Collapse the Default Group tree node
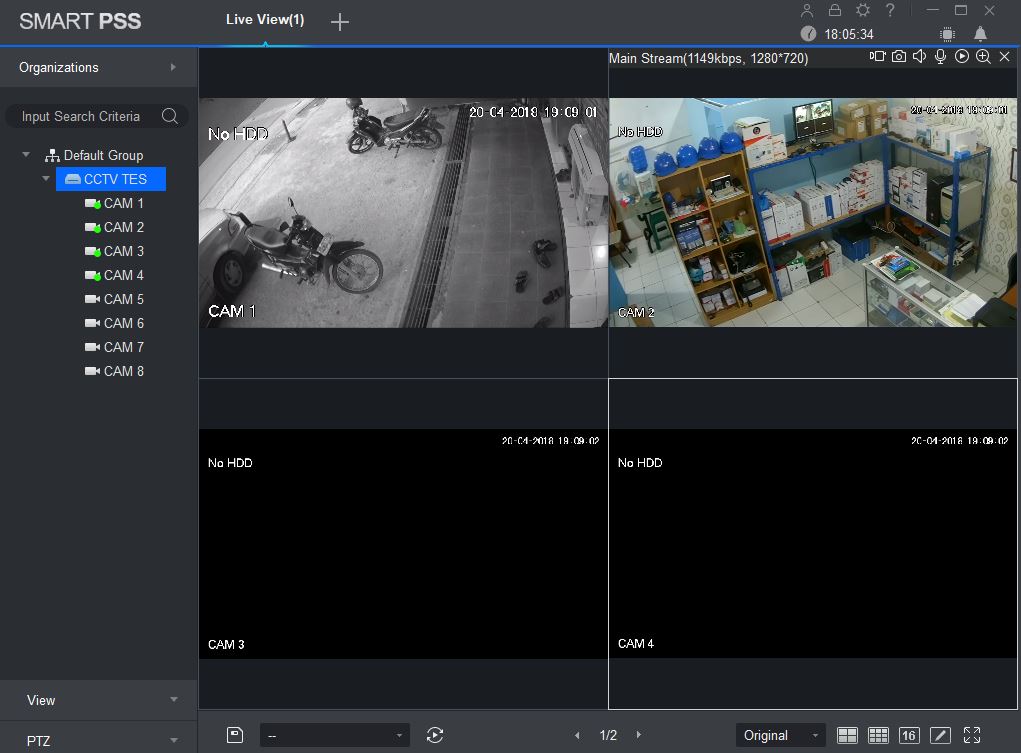Image resolution: width=1021 pixels, height=753 pixels. [x=27, y=155]
